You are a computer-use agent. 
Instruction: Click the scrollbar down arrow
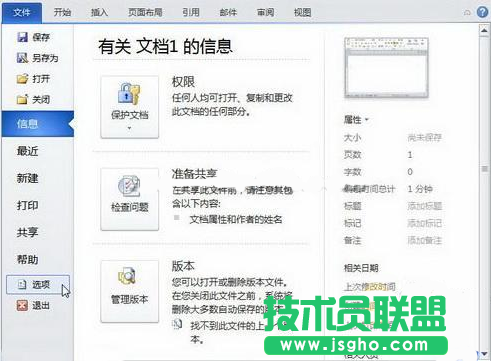coord(484,354)
